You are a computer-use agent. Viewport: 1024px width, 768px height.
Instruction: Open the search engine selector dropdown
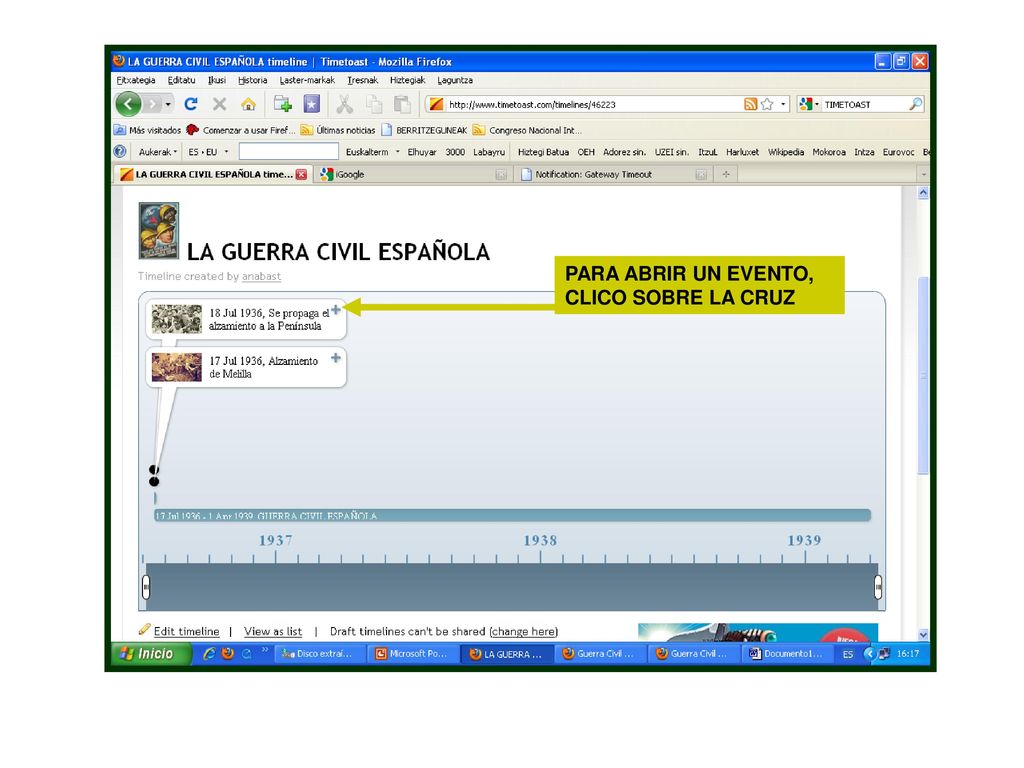tap(808, 104)
